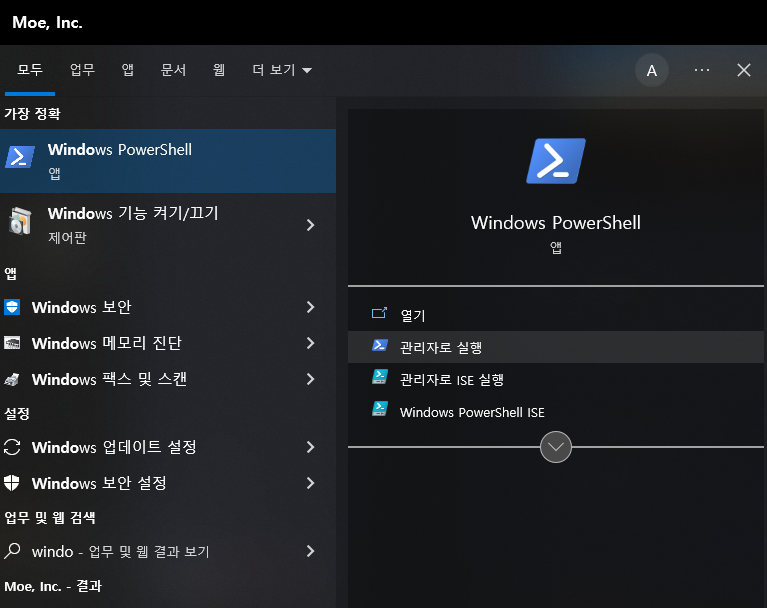This screenshot has width=767, height=608.
Task: Open the Windows 메모리 진단 result
Action: [x=168, y=343]
